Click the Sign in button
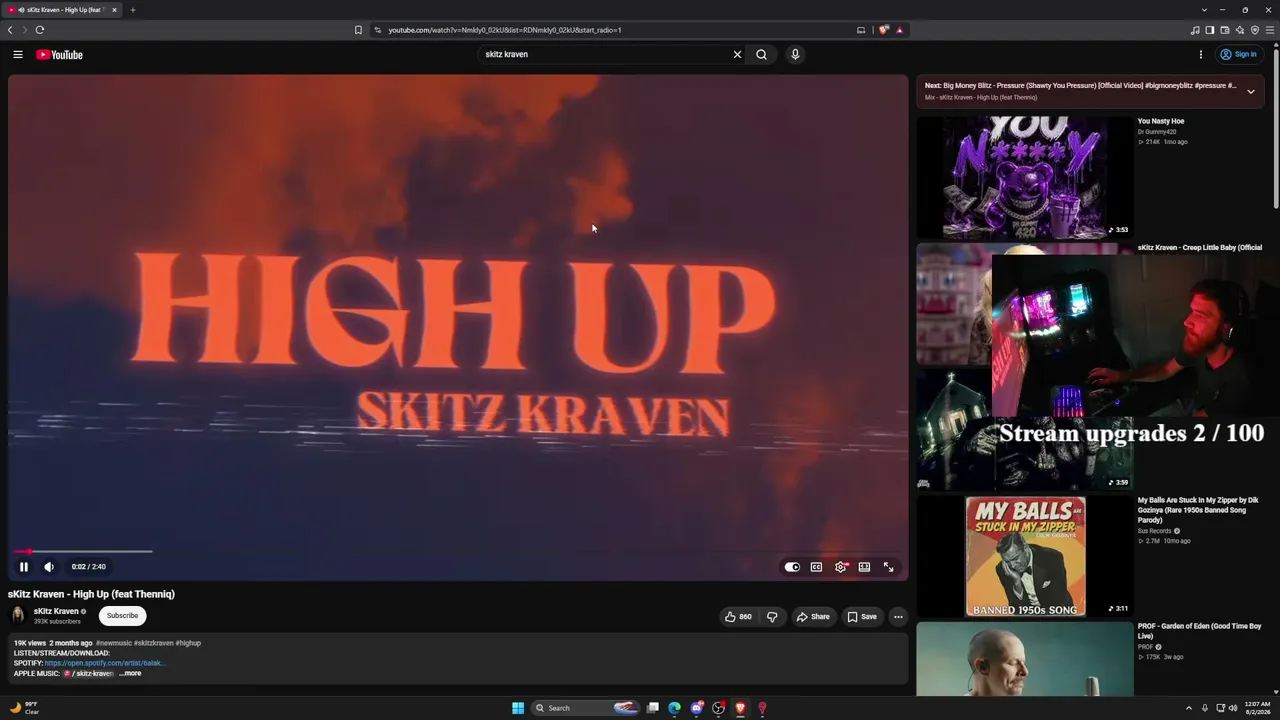The width and height of the screenshot is (1280, 720). (1238, 55)
